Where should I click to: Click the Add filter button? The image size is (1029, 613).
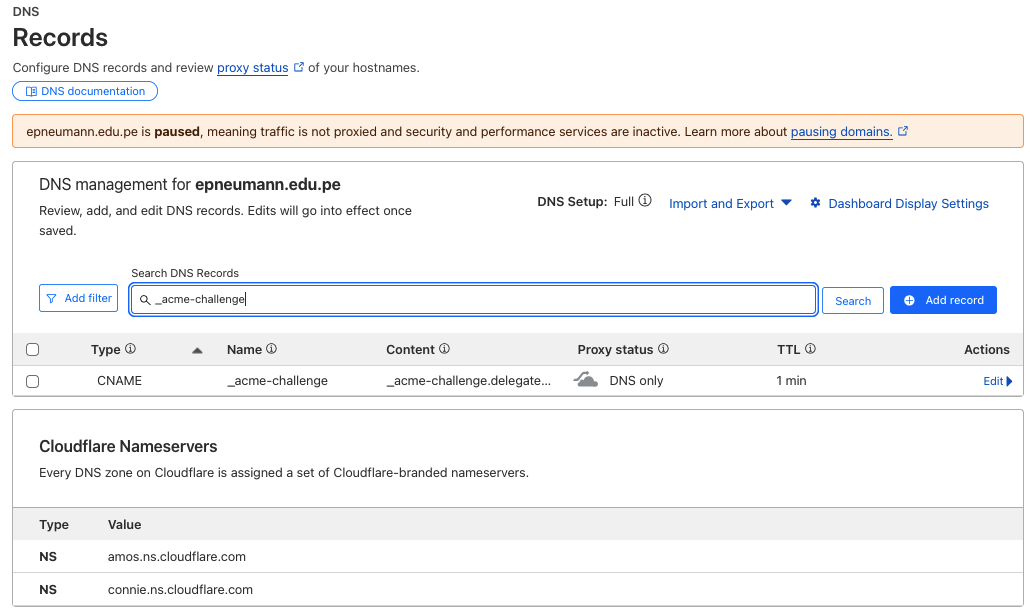pyautogui.click(x=79, y=298)
